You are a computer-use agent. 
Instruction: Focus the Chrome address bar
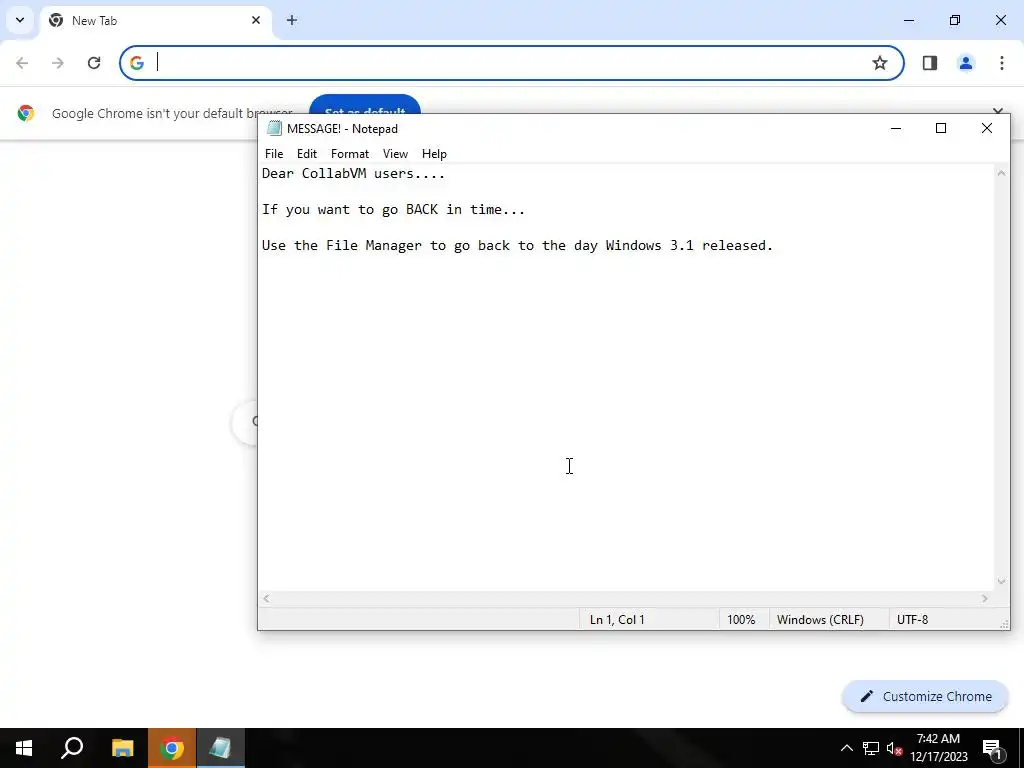511,63
